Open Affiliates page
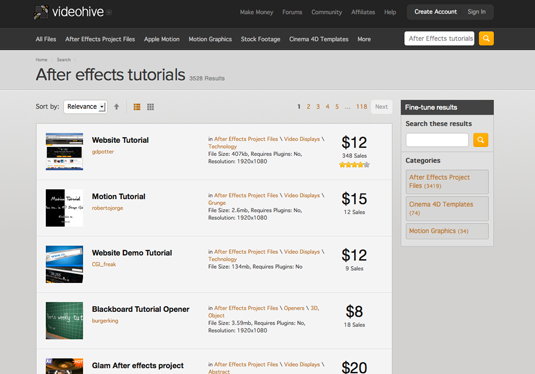535x374 pixels. 363,12
